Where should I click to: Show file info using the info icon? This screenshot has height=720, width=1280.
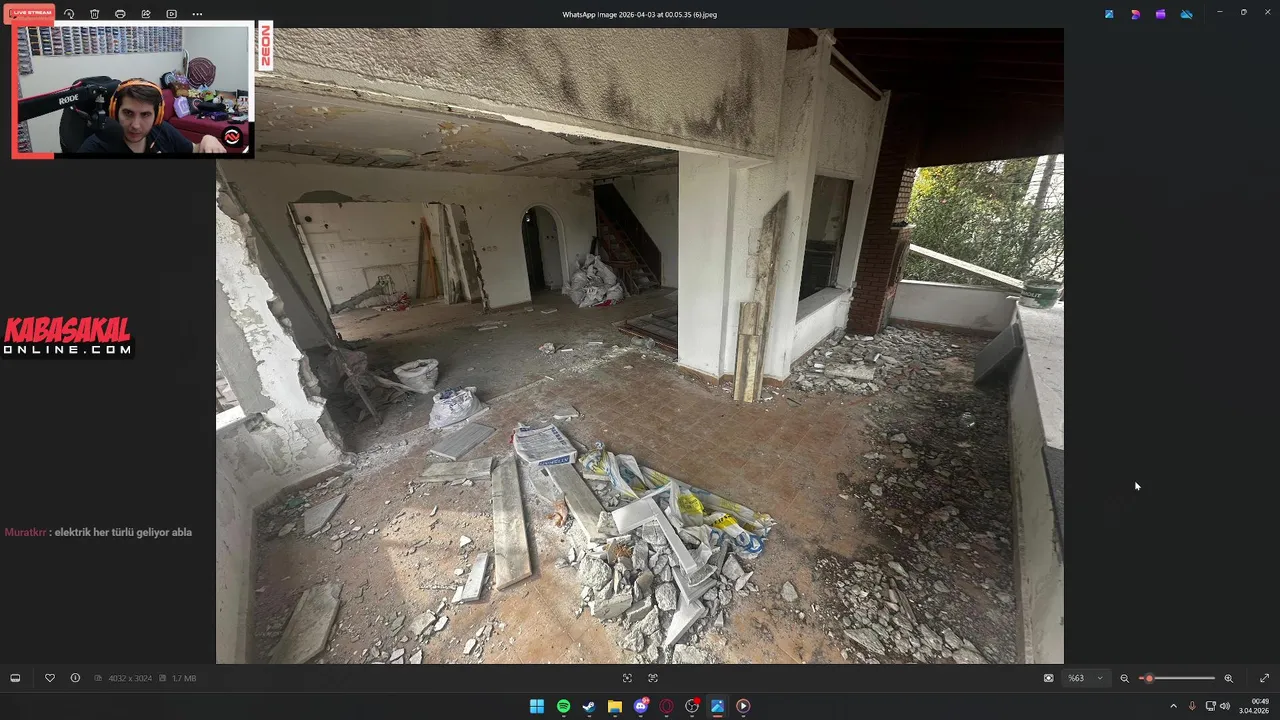click(75, 678)
